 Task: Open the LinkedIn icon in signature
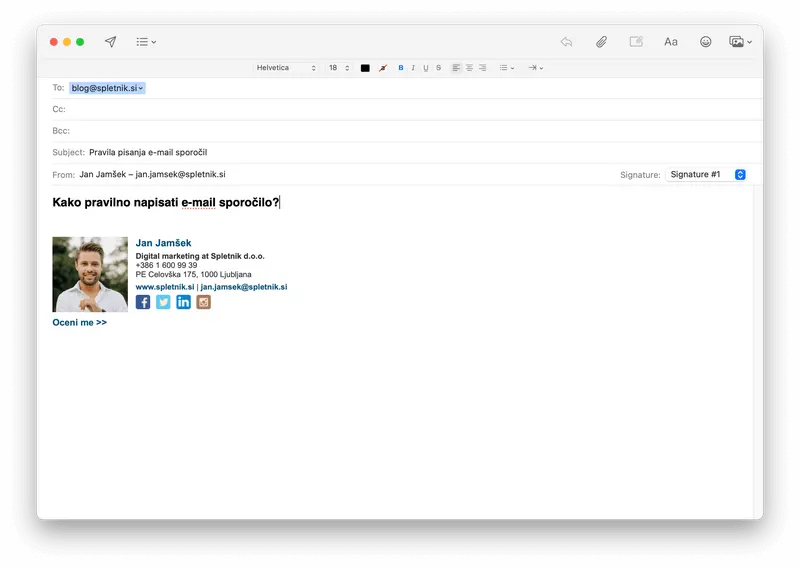(183, 302)
